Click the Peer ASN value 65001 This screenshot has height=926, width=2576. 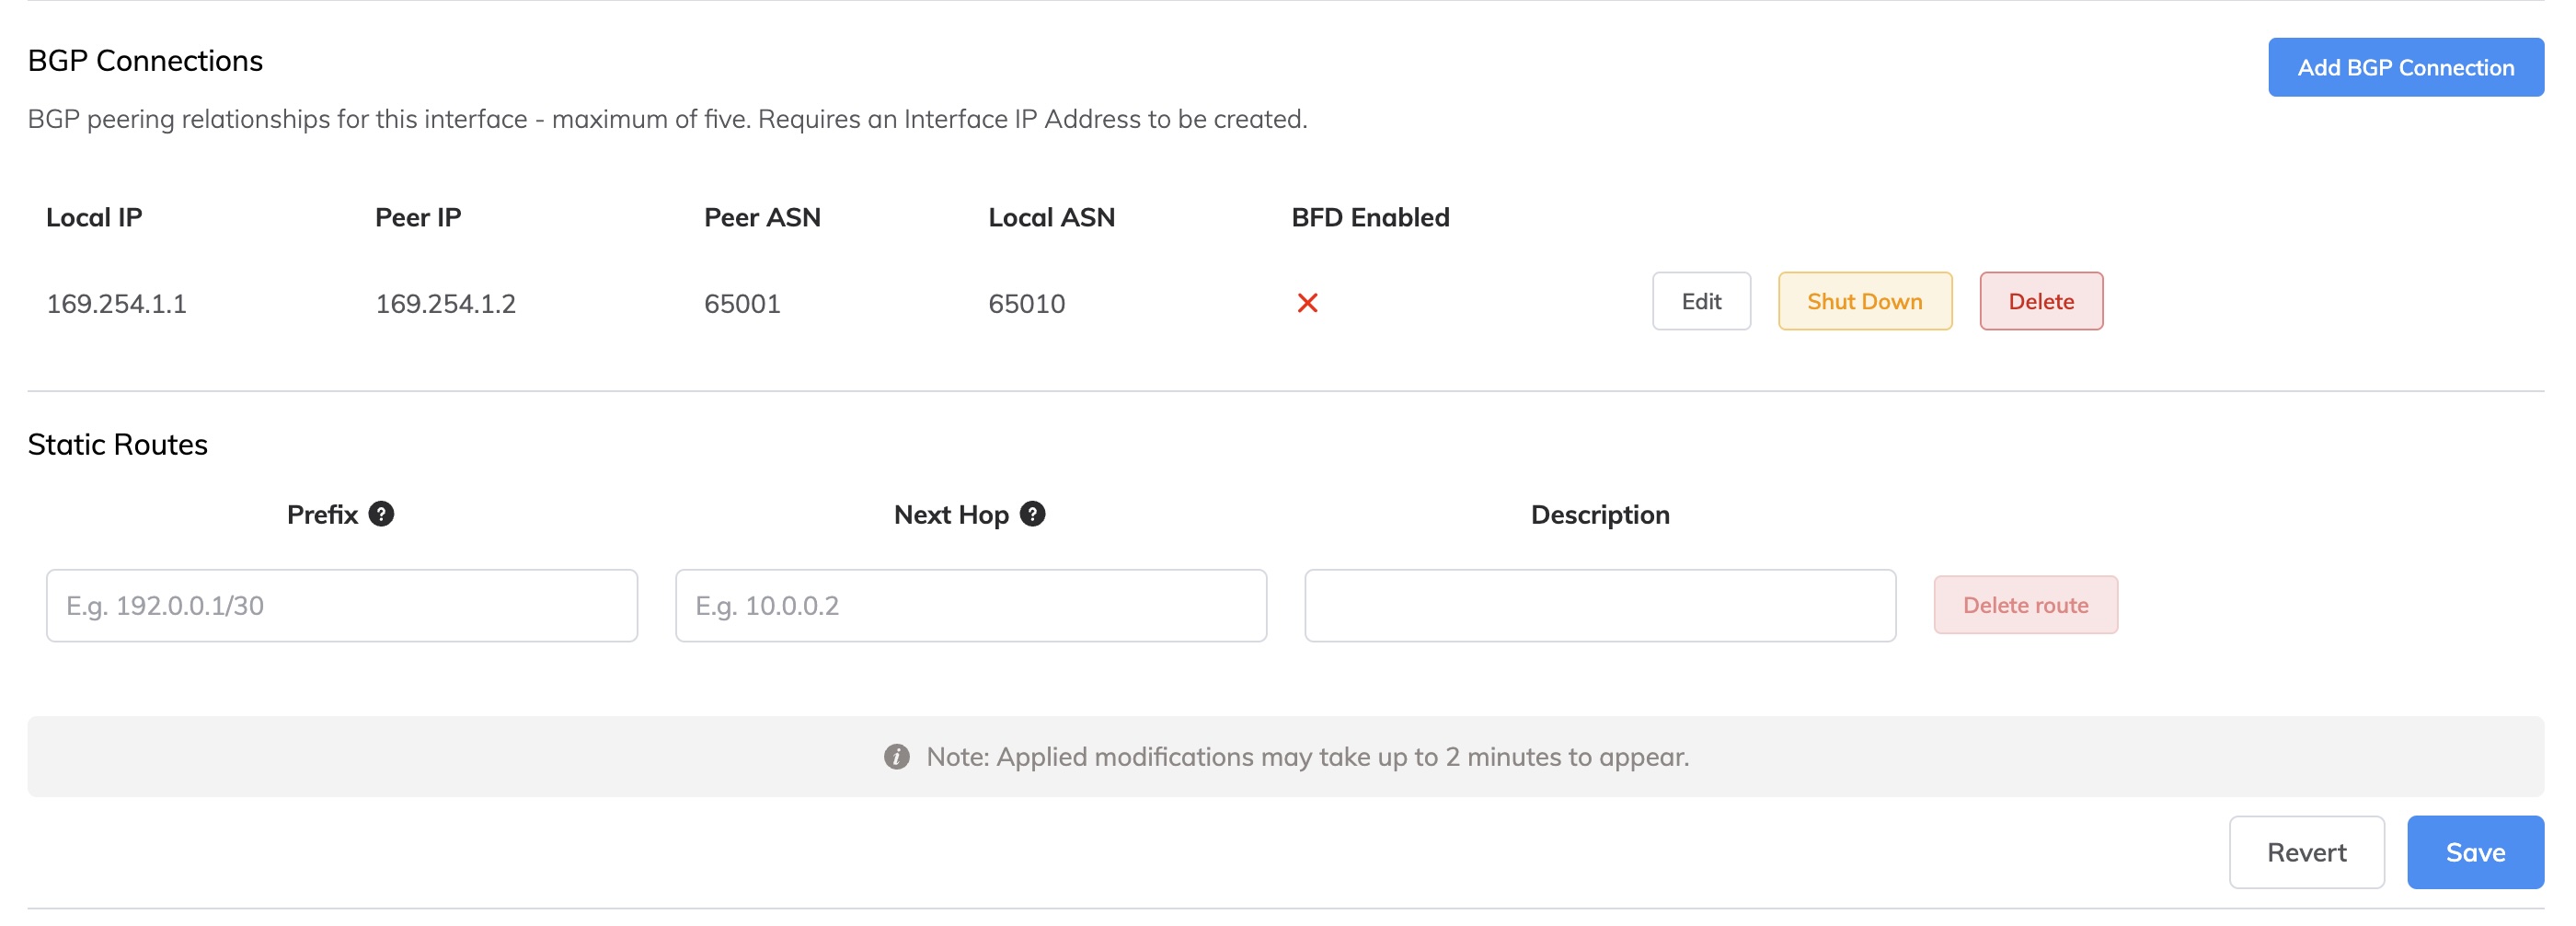tap(742, 304)
